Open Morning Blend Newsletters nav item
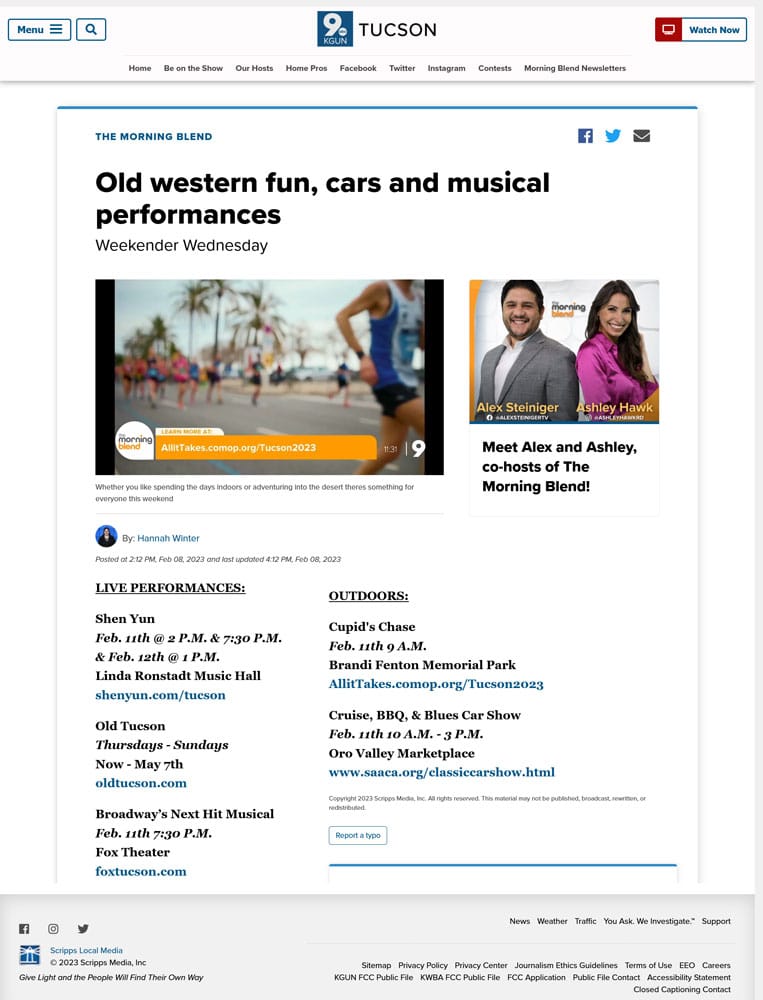 click(575, 68)
